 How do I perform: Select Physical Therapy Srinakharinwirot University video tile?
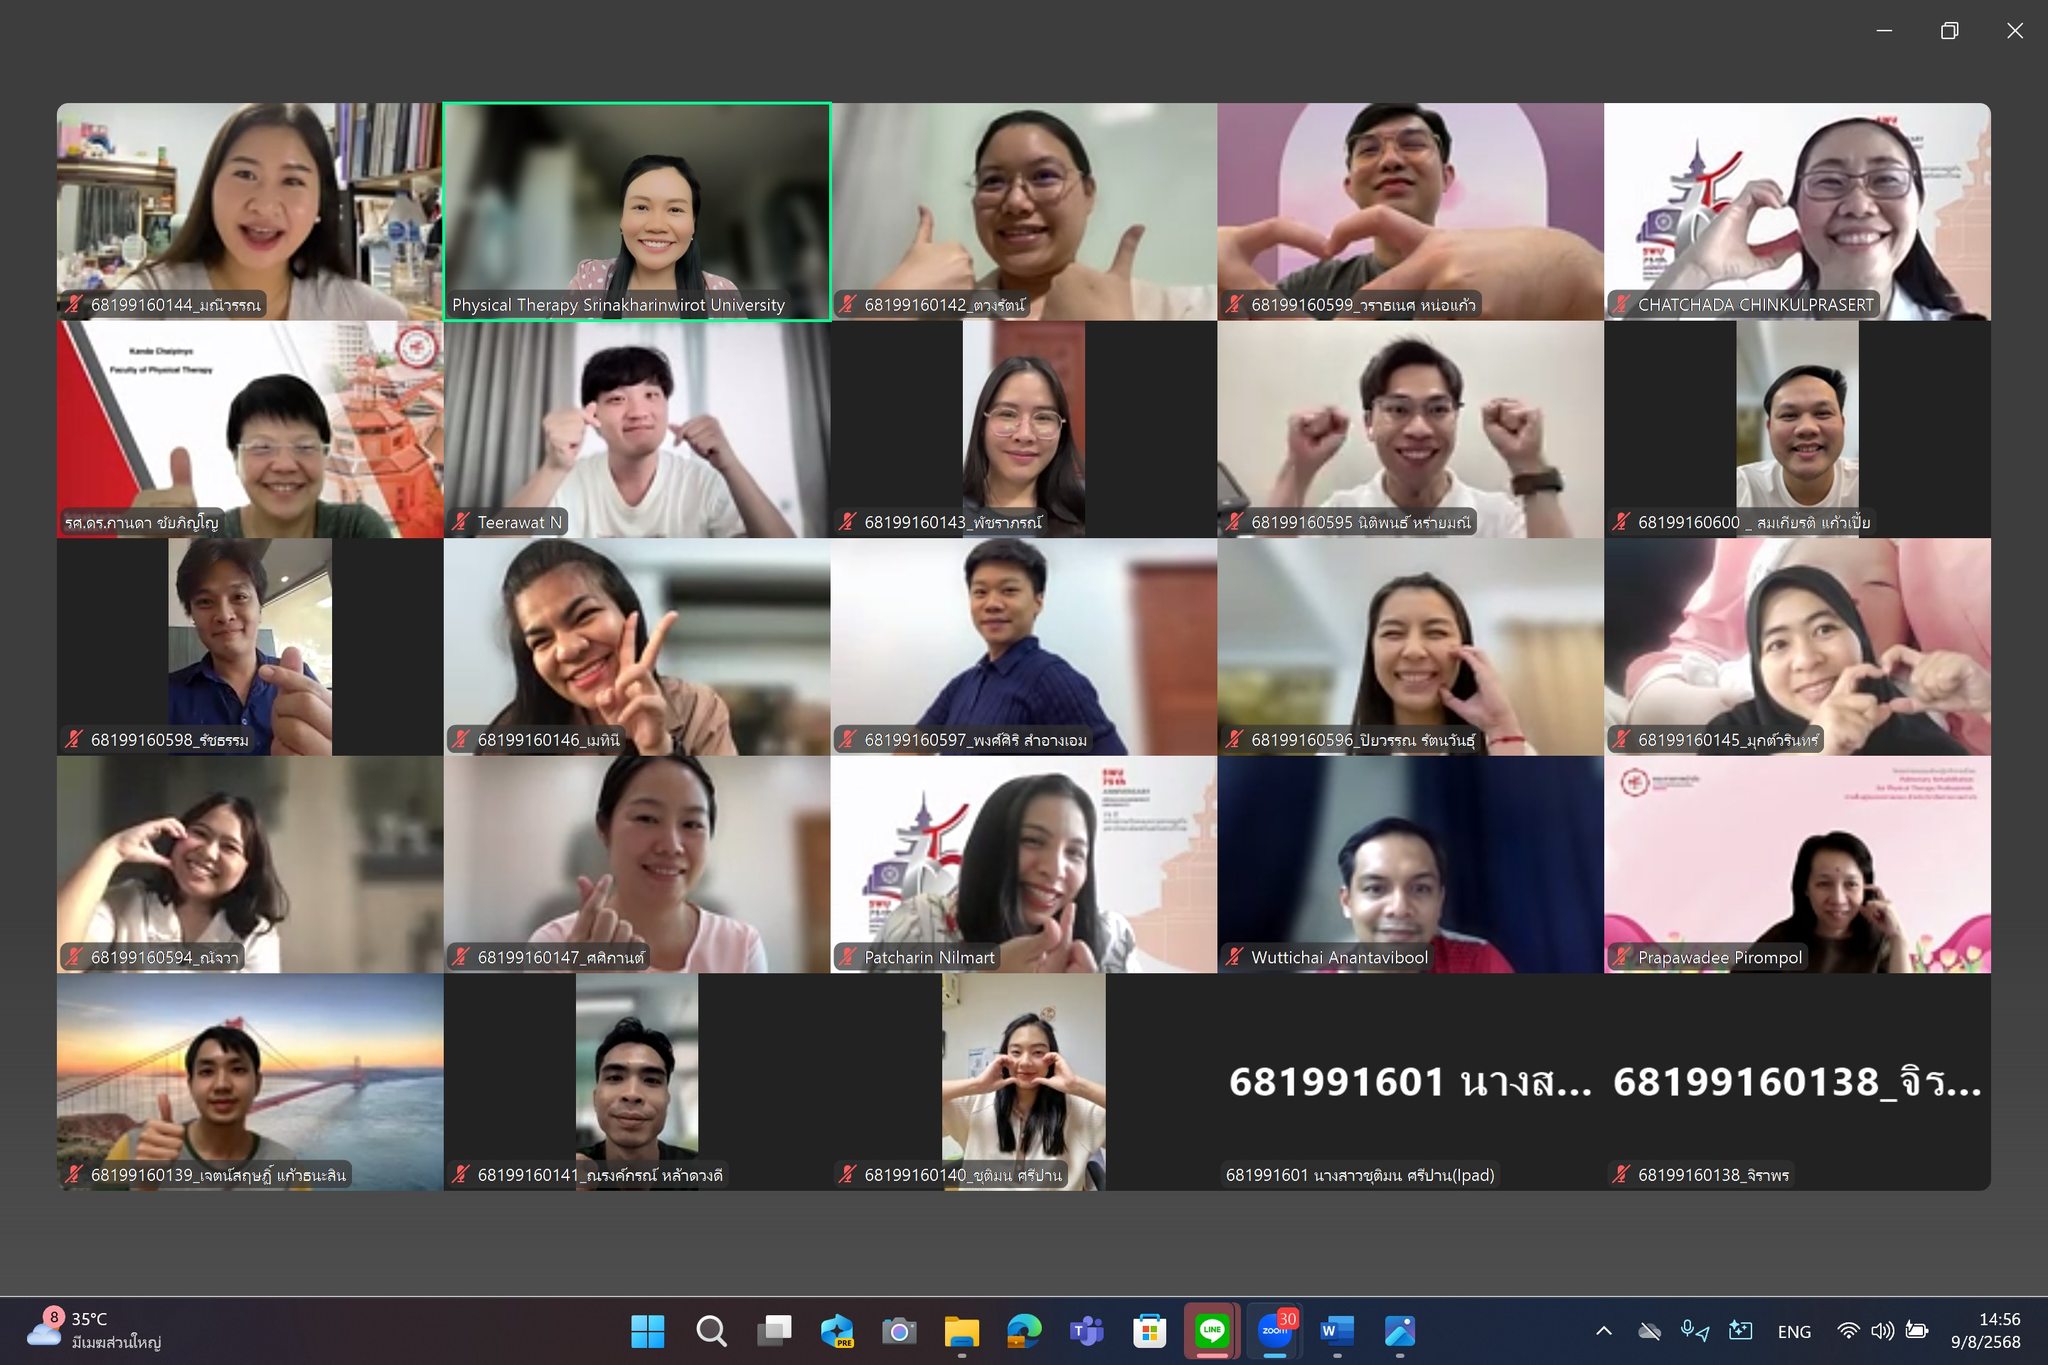coord(637,211)
